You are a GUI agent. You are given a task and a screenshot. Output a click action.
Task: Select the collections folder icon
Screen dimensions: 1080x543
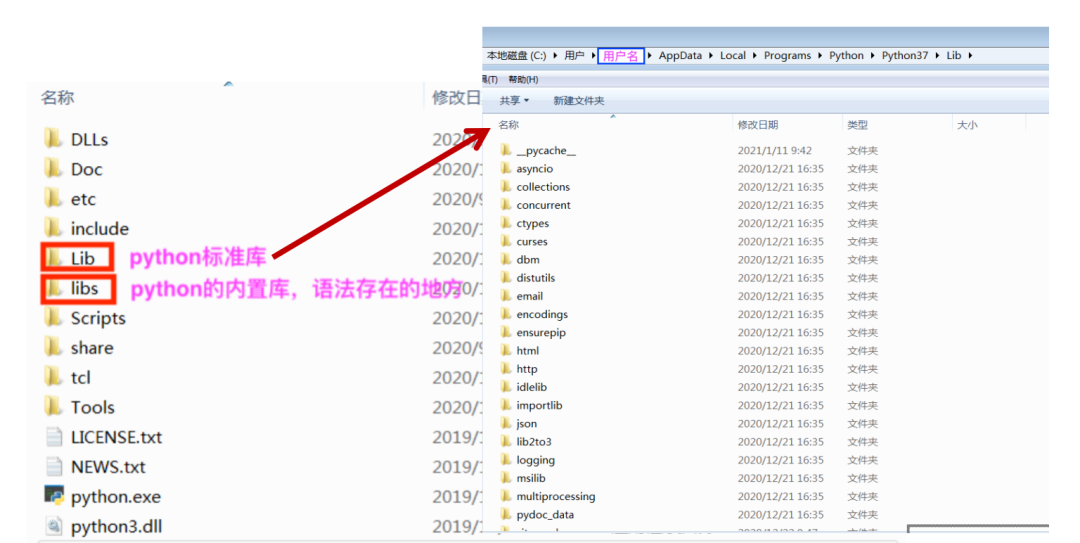coord(506,187)
